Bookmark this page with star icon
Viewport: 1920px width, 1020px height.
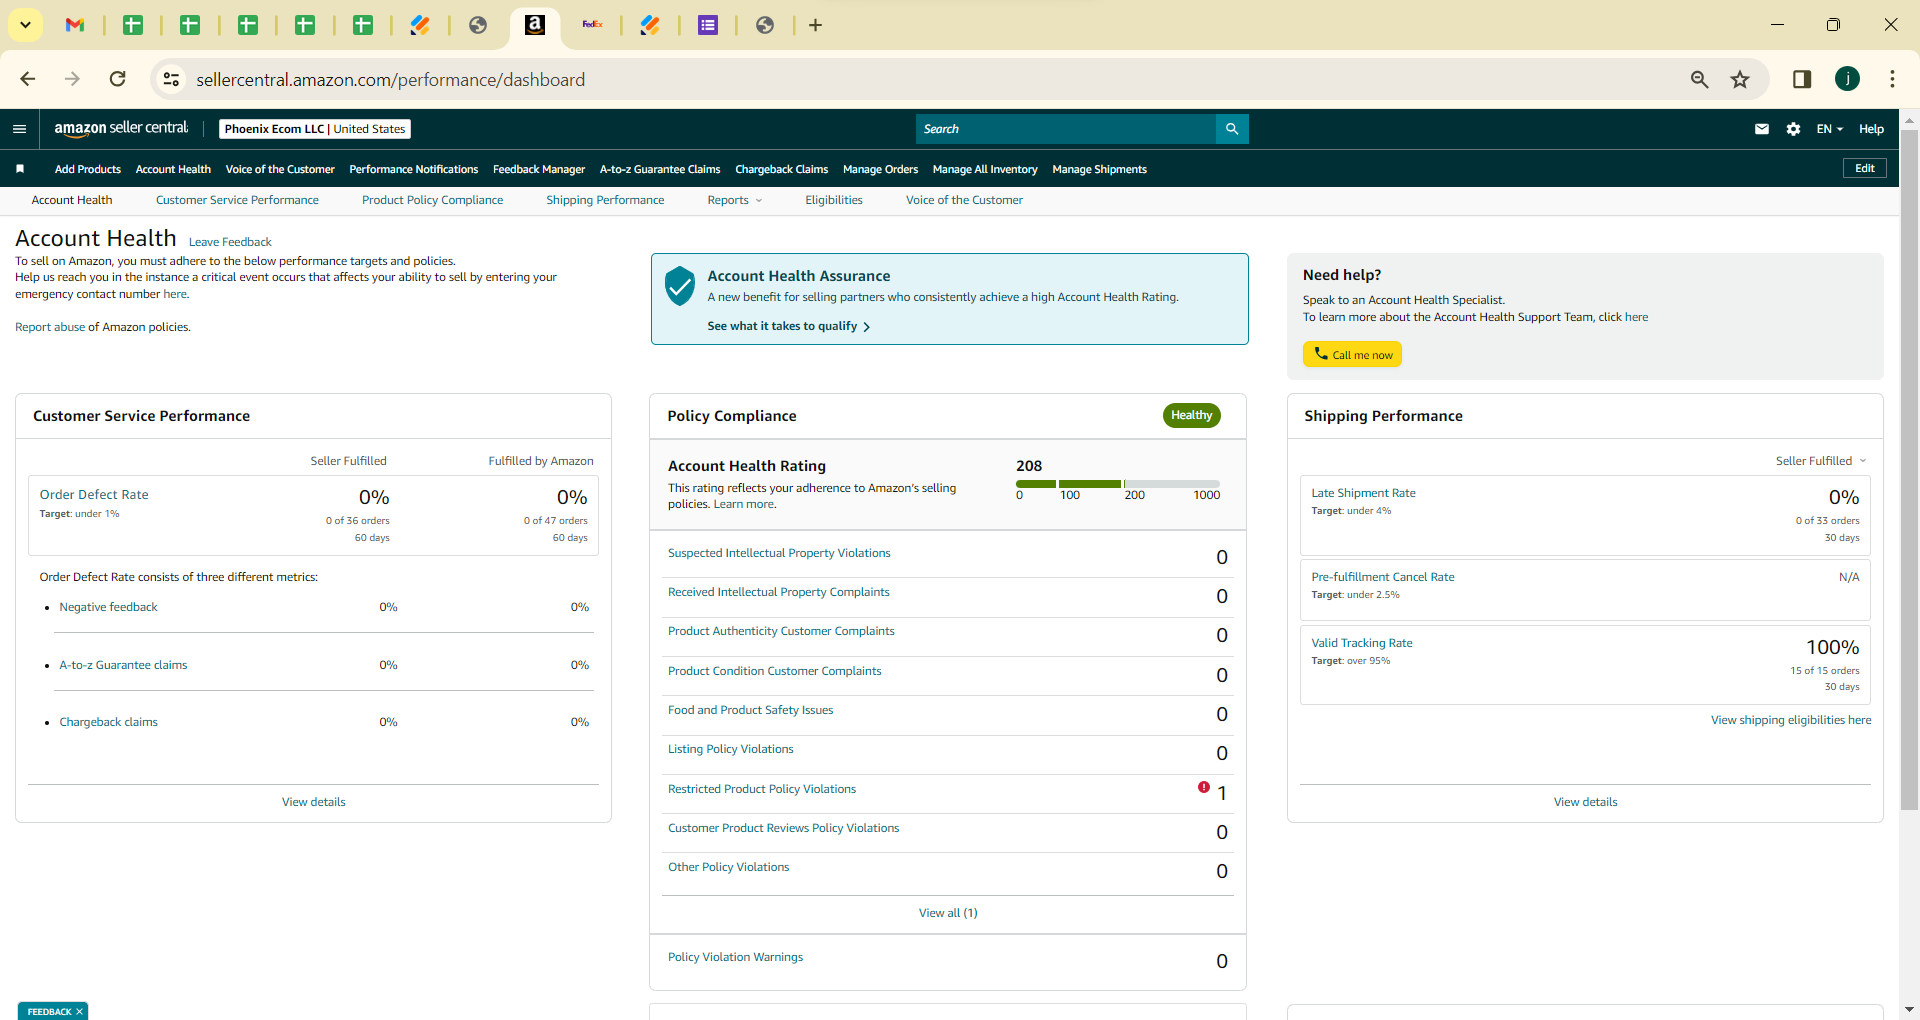click(x=1740, y=79)
